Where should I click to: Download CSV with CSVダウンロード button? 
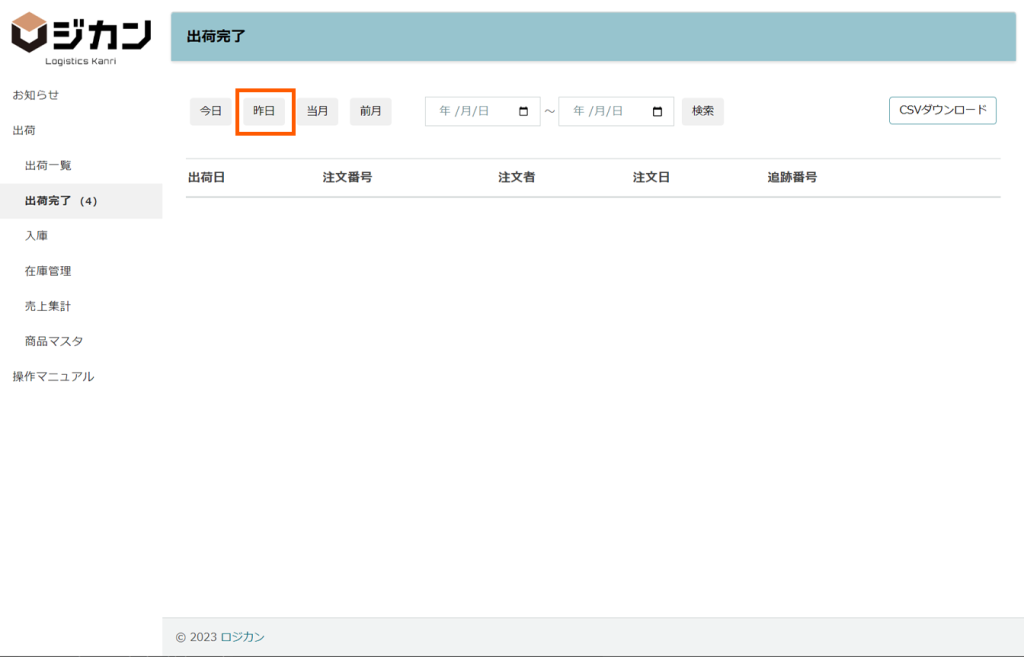(x=942, y=110)
